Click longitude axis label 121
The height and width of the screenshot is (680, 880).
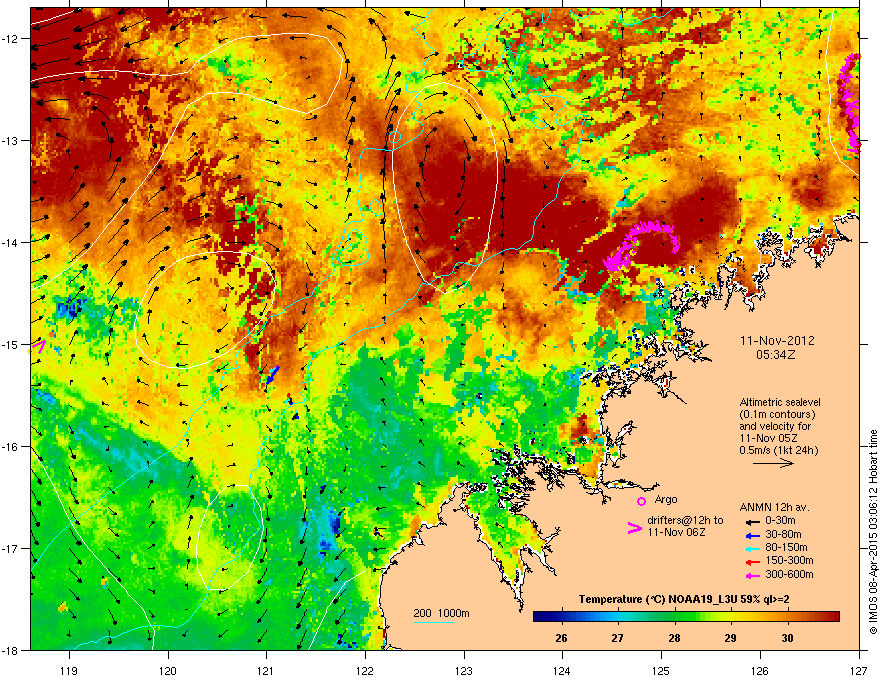[266, 670]
